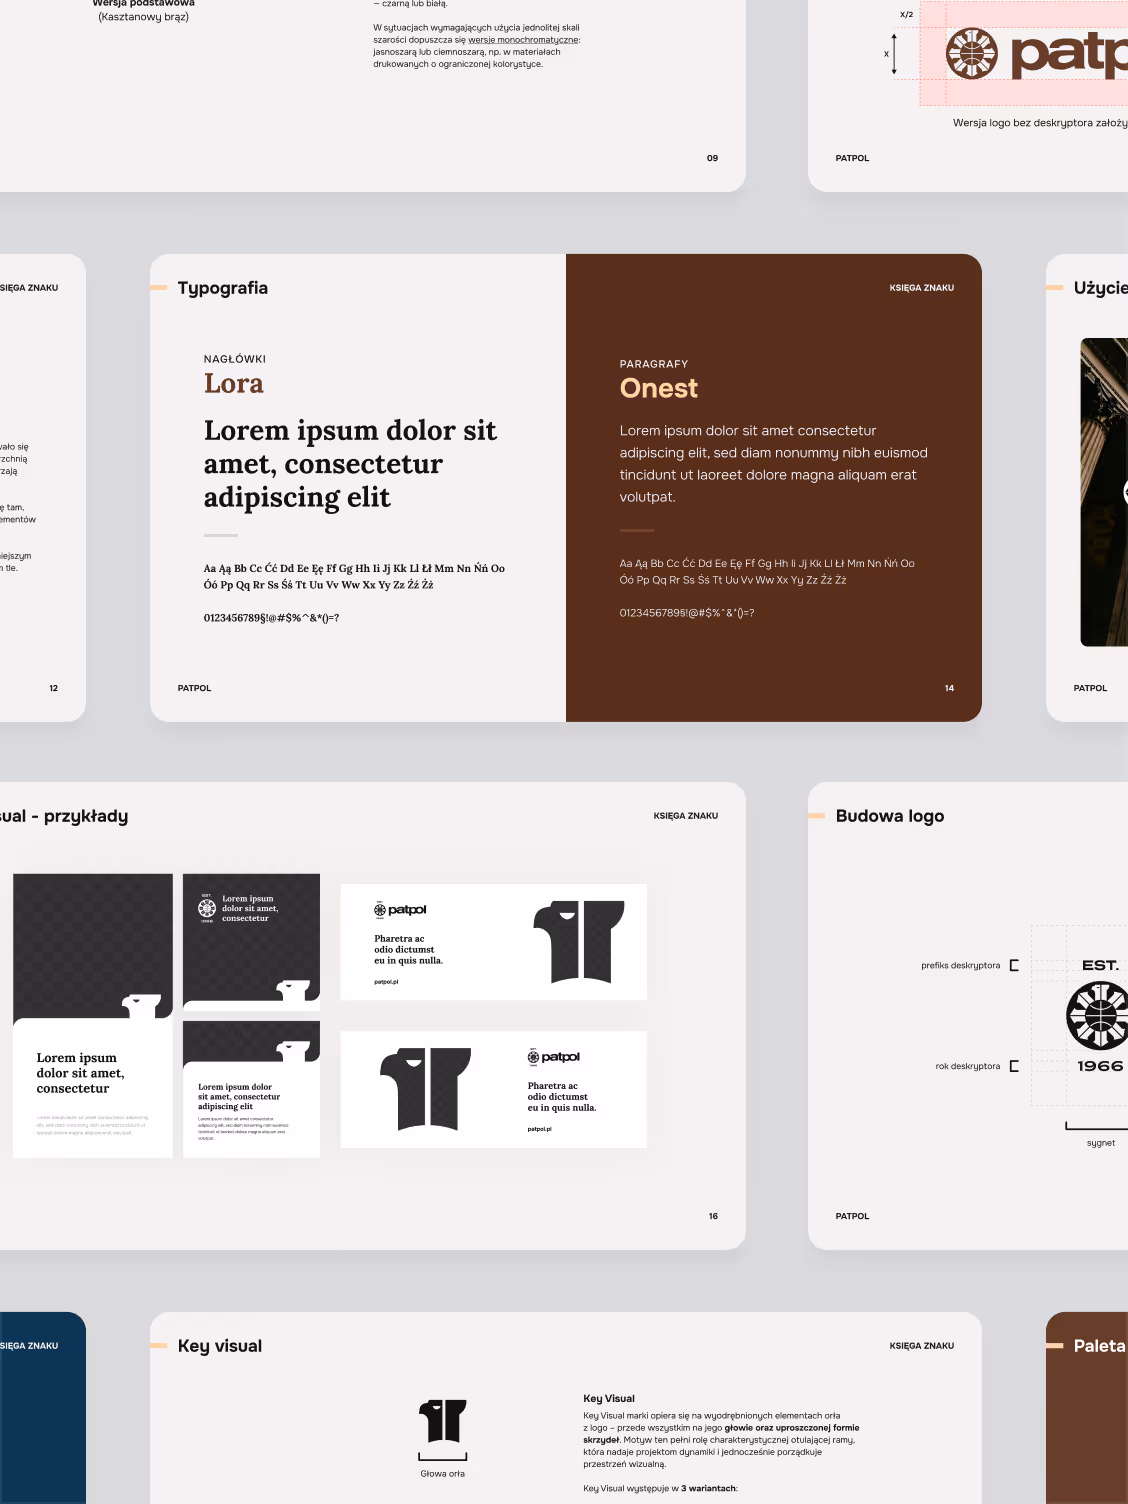Viewport: 1128px width, 1504px height.
Task: Click the "Typografia" page heading
Action: coord(223,288)
